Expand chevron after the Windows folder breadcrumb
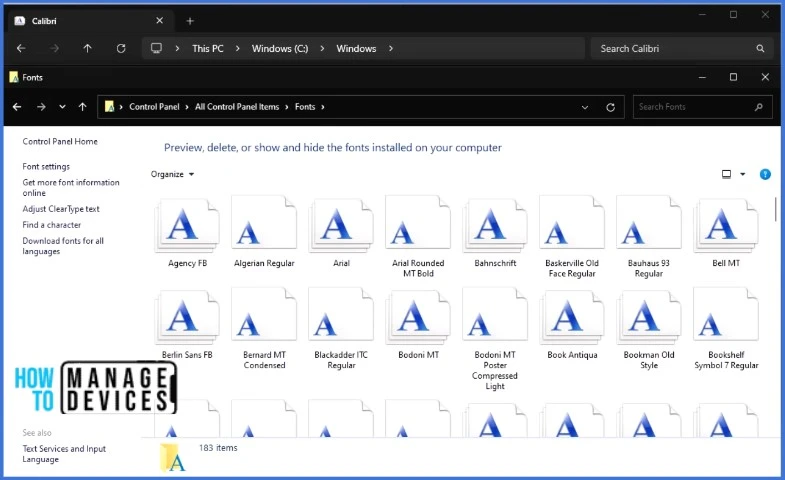 (390, 49)
